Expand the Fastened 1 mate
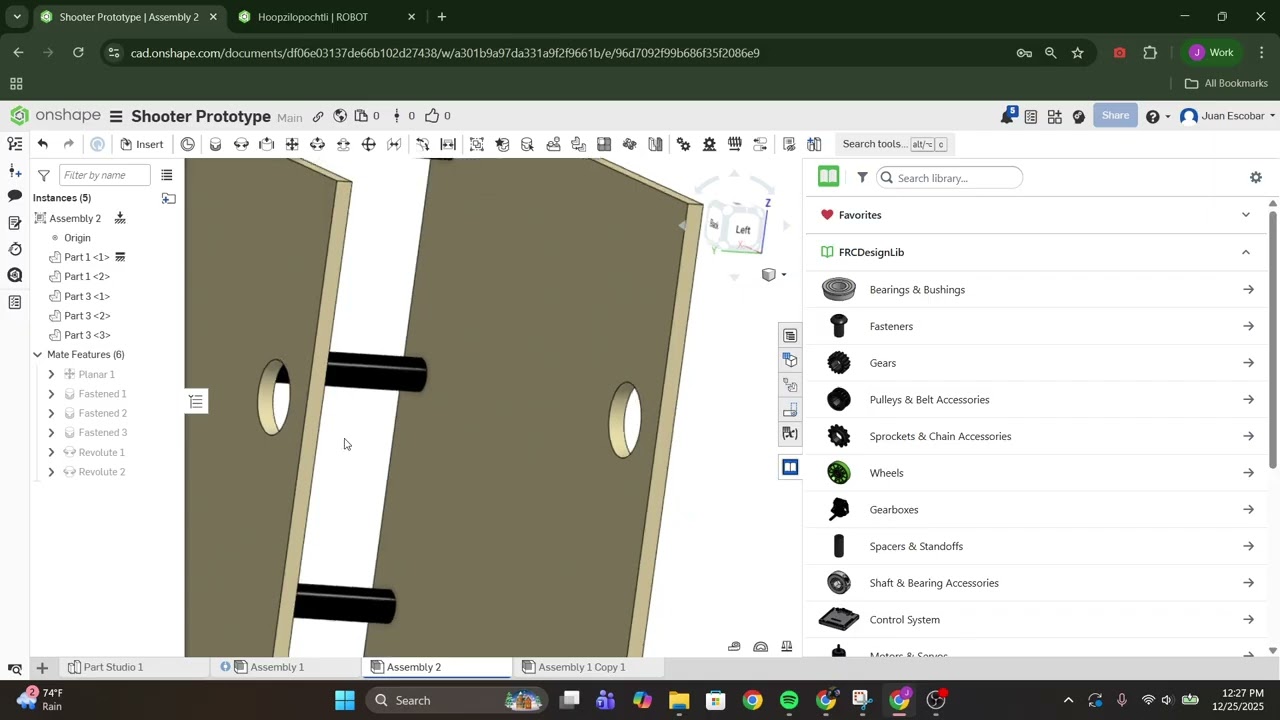The width and height of the screenshot is (1280, 720). (x=51, y=394)
